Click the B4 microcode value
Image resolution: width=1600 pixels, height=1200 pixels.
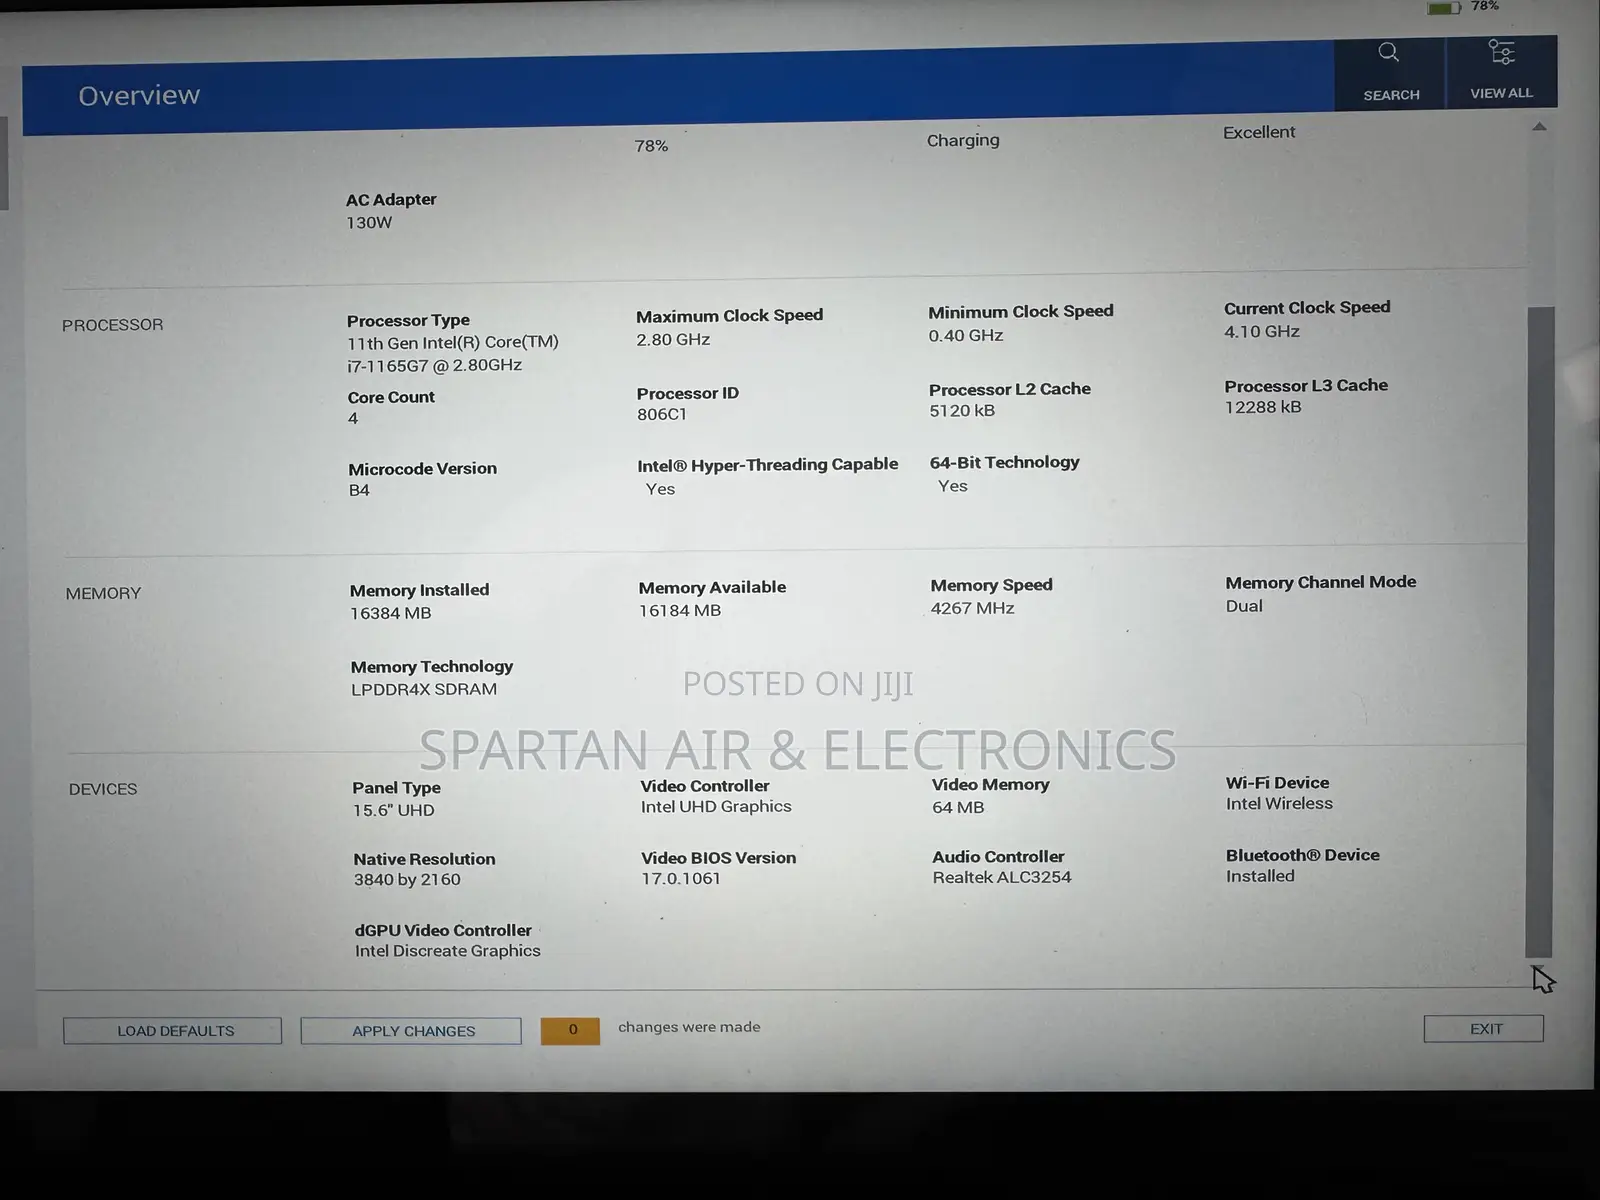[359, 490]
